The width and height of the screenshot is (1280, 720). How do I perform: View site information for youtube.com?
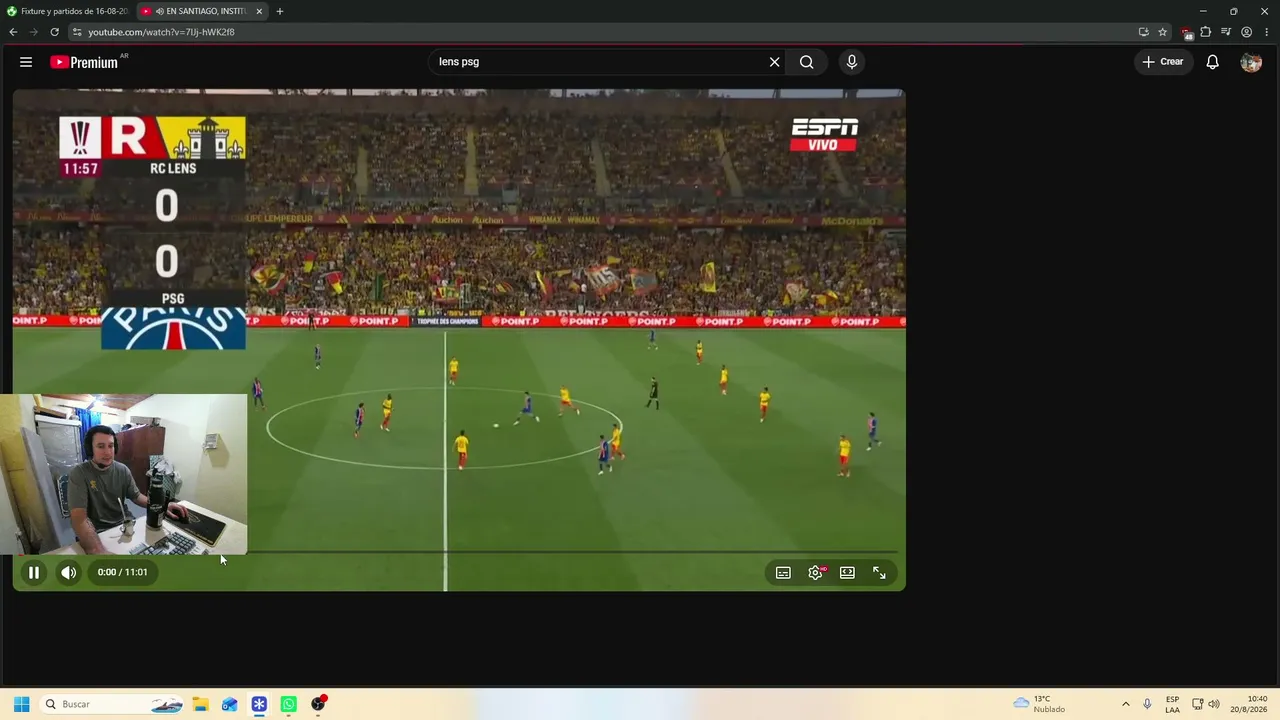pyautogui.click(x=77, y=32)
